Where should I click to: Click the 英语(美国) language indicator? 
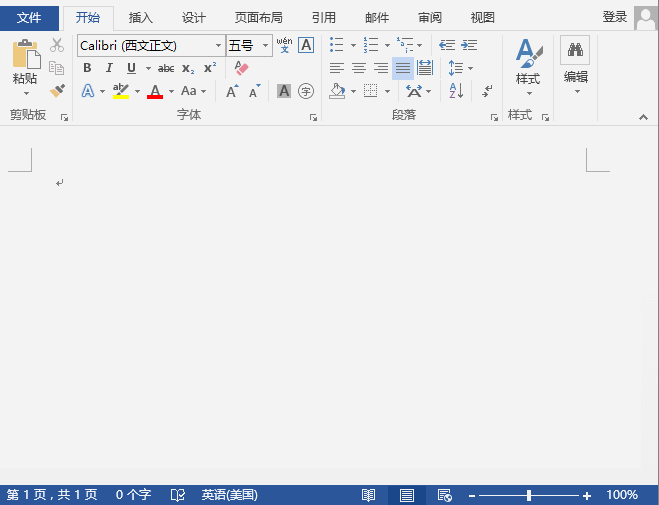pos(229,495)
